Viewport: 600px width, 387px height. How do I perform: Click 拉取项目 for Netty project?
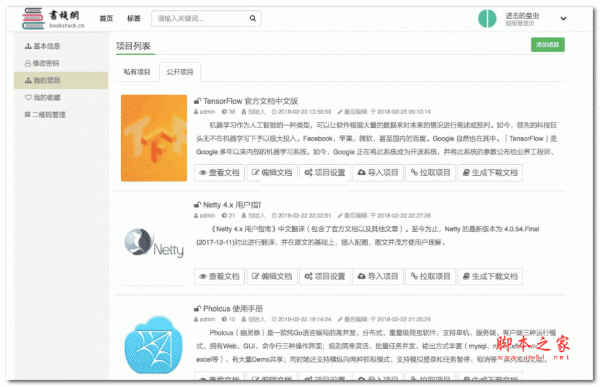pyautogui.click(x=430, y=276)
